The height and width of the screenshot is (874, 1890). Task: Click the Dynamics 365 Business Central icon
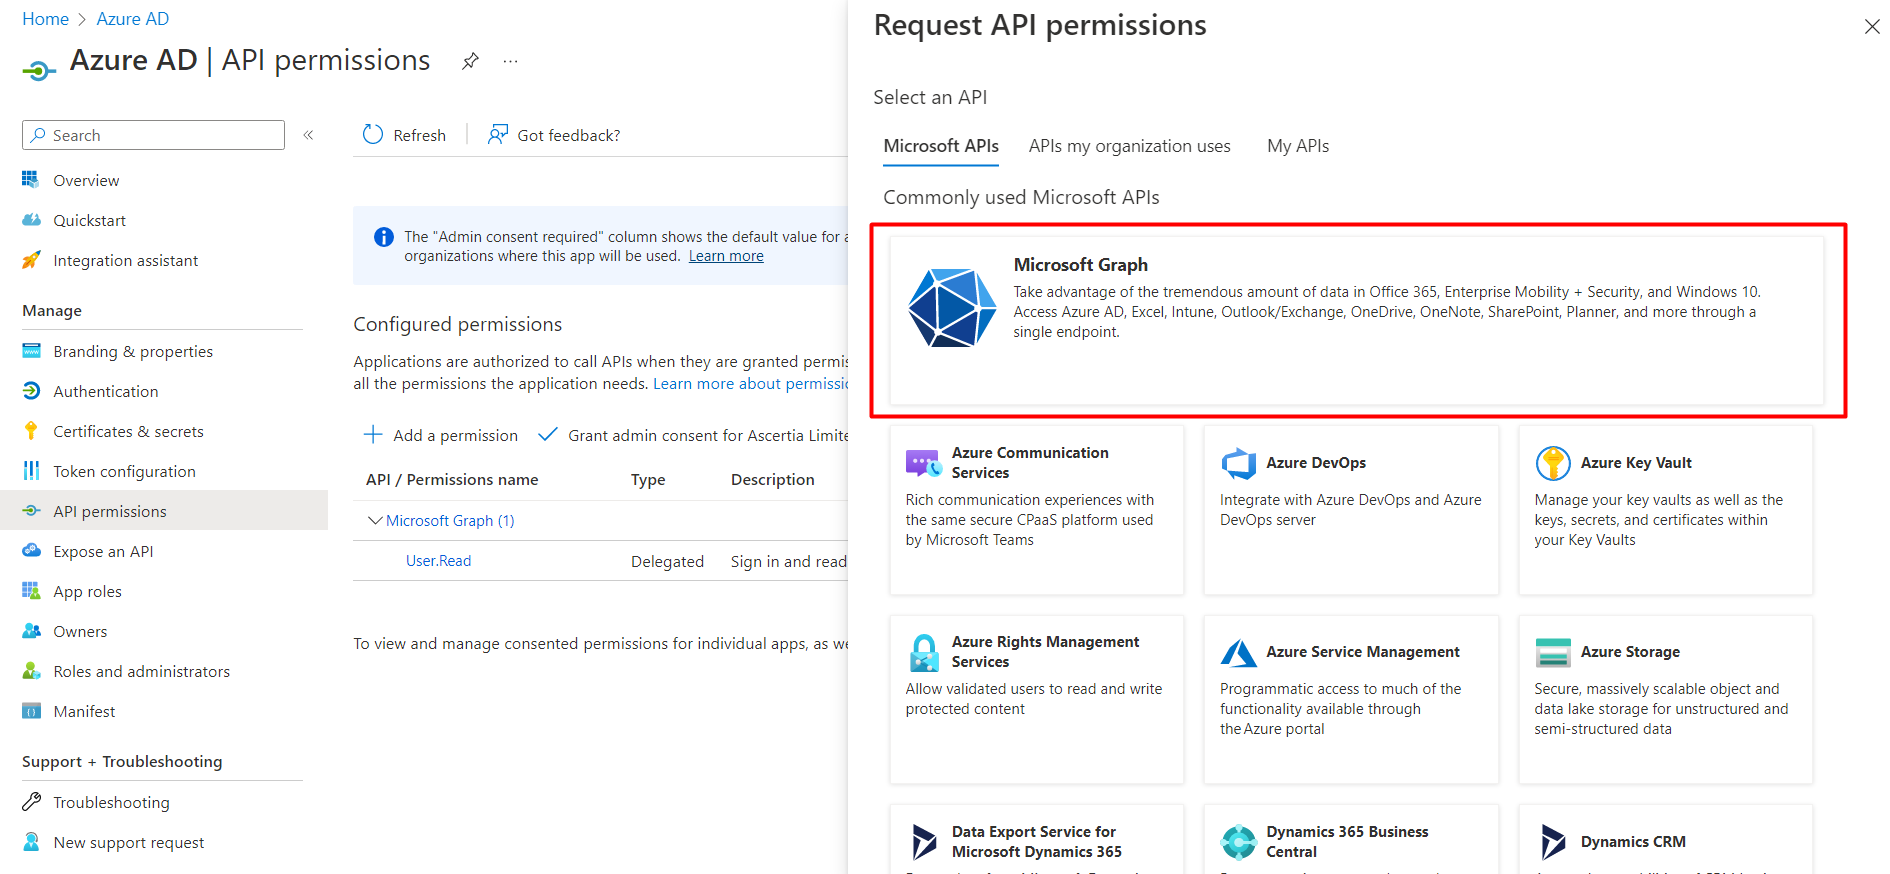pyautogui.click(x=1238, y=842)
